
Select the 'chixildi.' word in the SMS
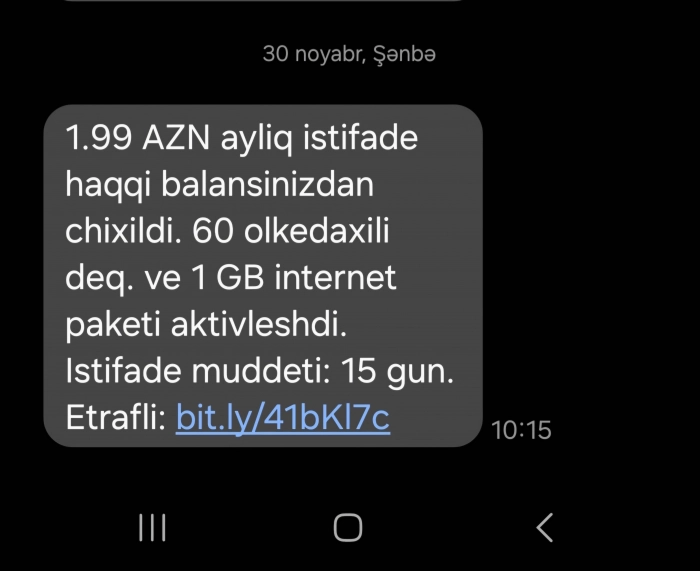tap(124, 231)
